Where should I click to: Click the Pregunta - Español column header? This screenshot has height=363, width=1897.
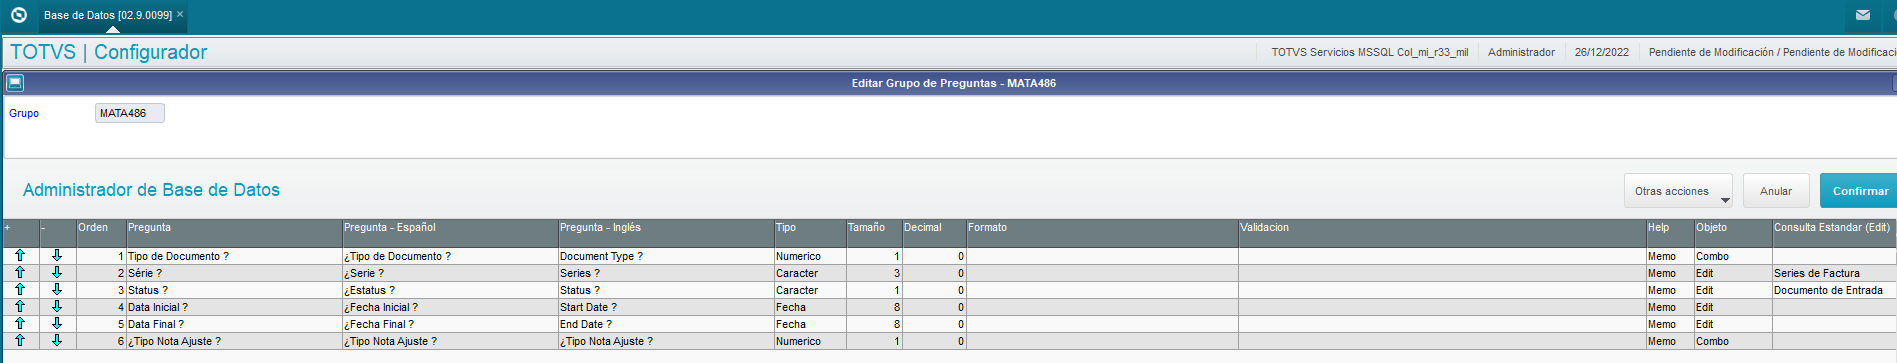click(450, 233)
